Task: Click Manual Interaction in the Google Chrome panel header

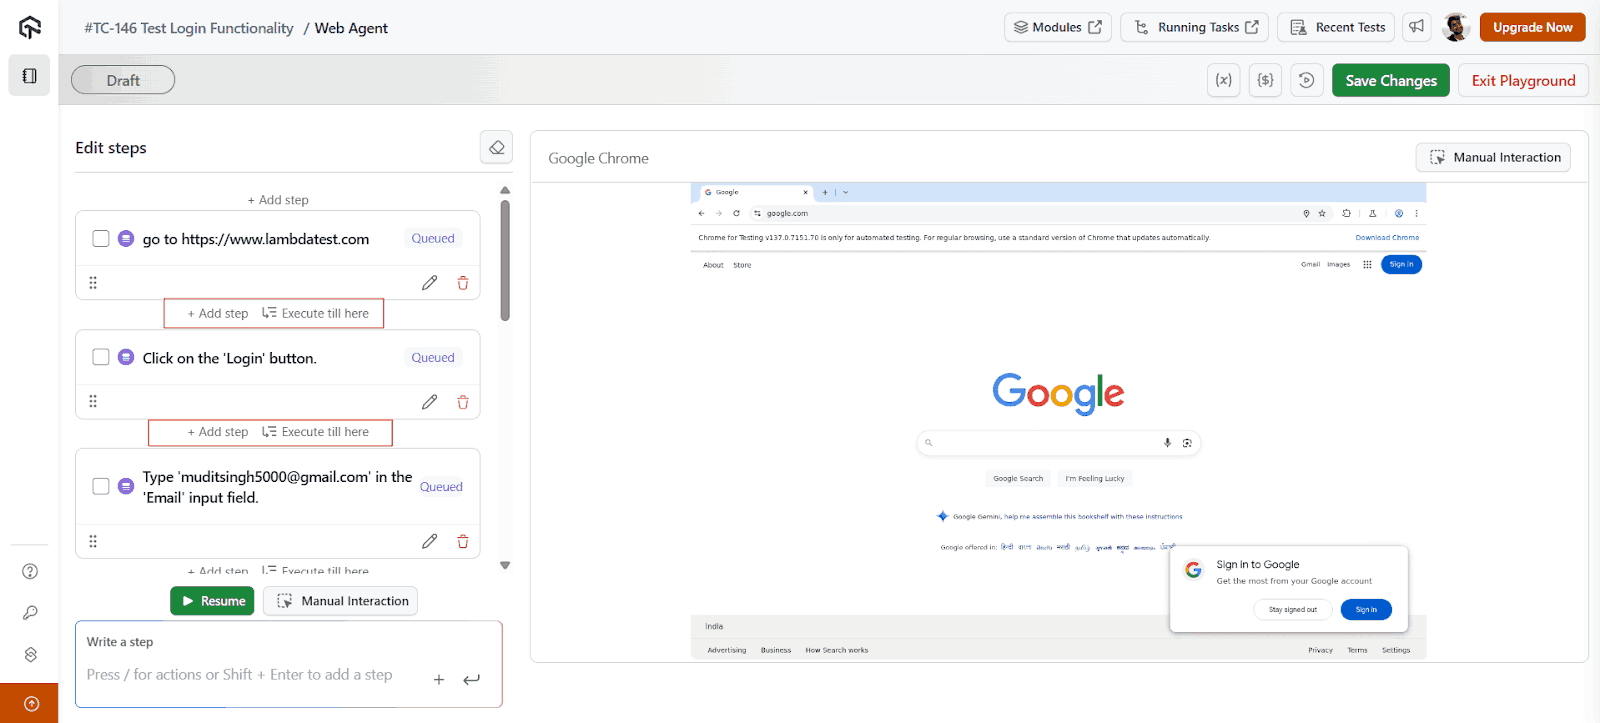Action: 1493,157
